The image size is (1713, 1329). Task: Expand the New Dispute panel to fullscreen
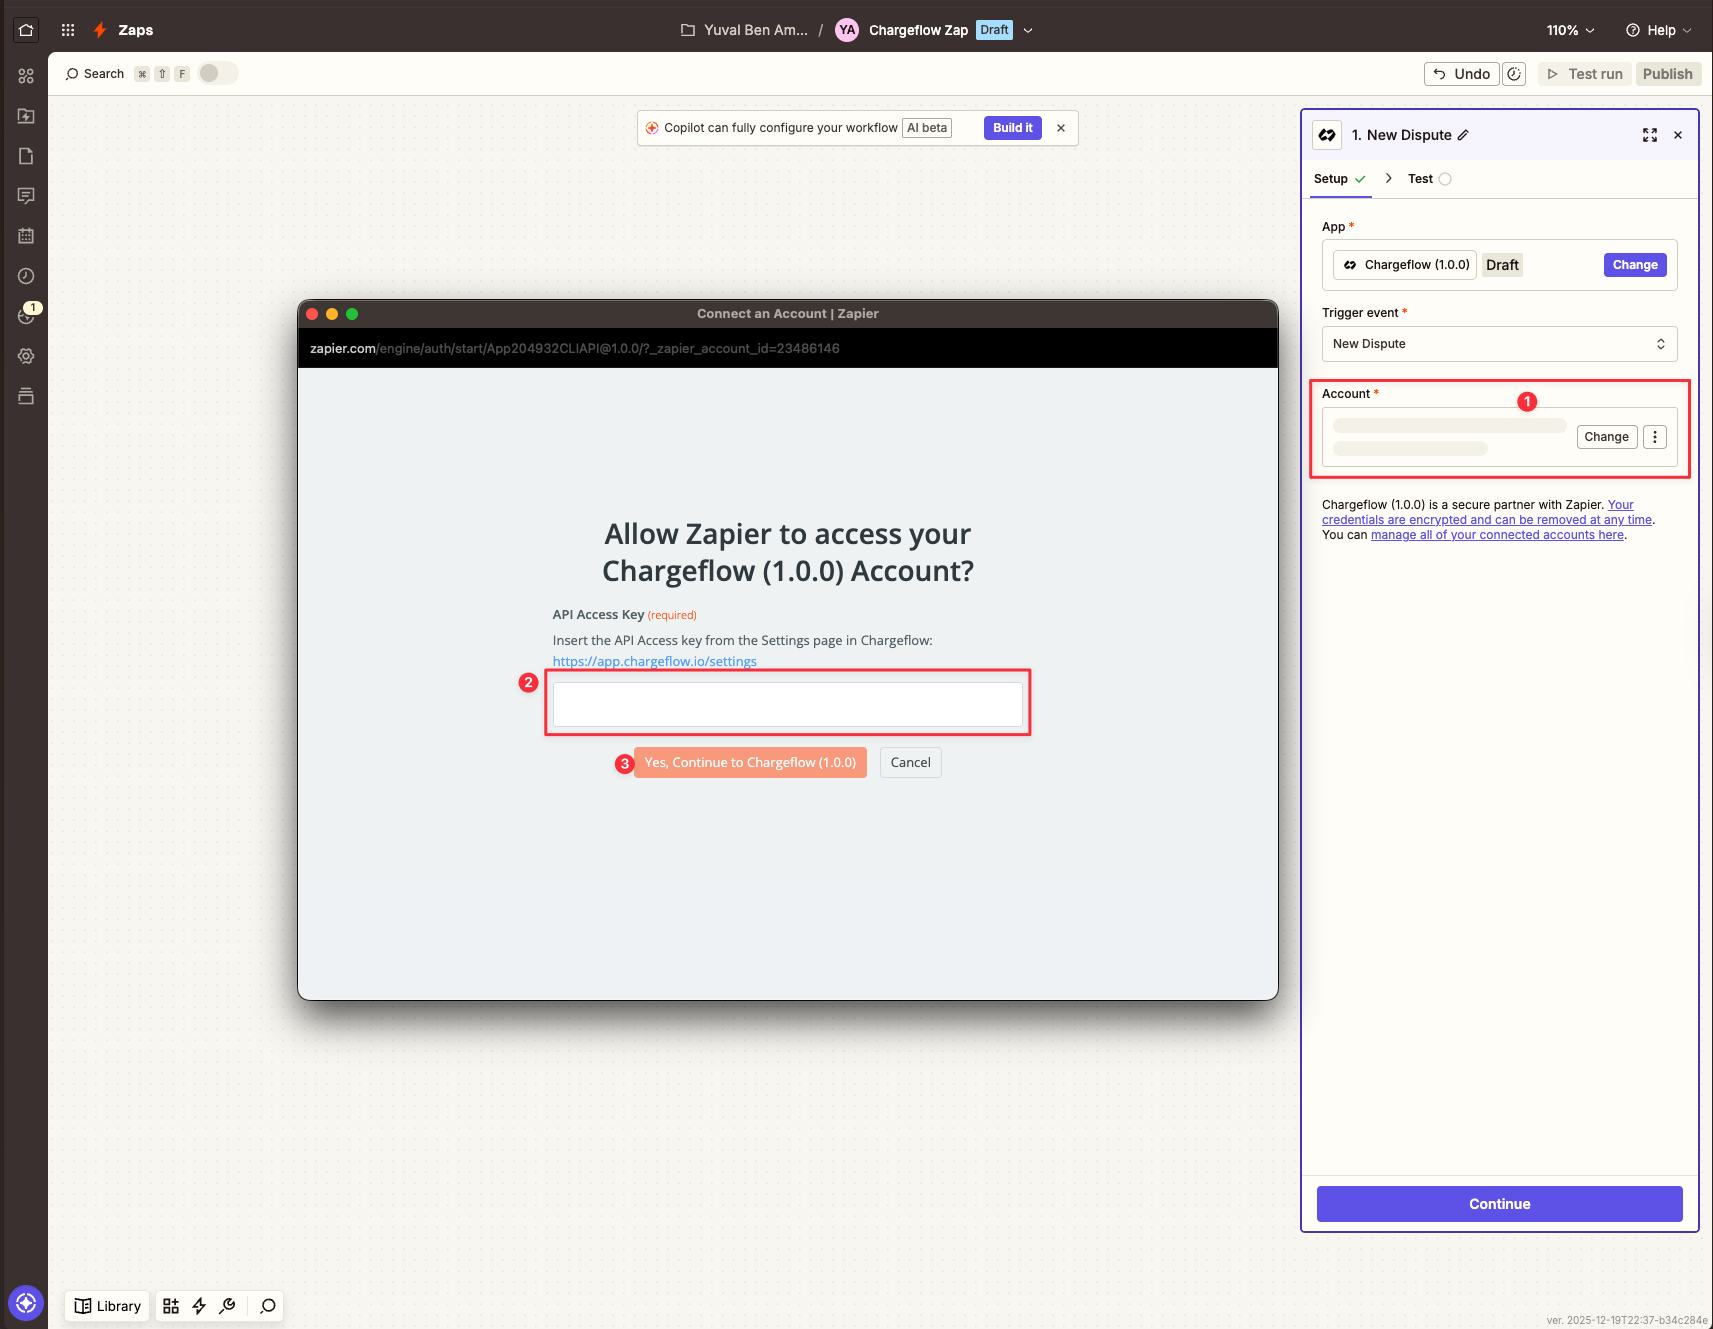[1650, 135]
